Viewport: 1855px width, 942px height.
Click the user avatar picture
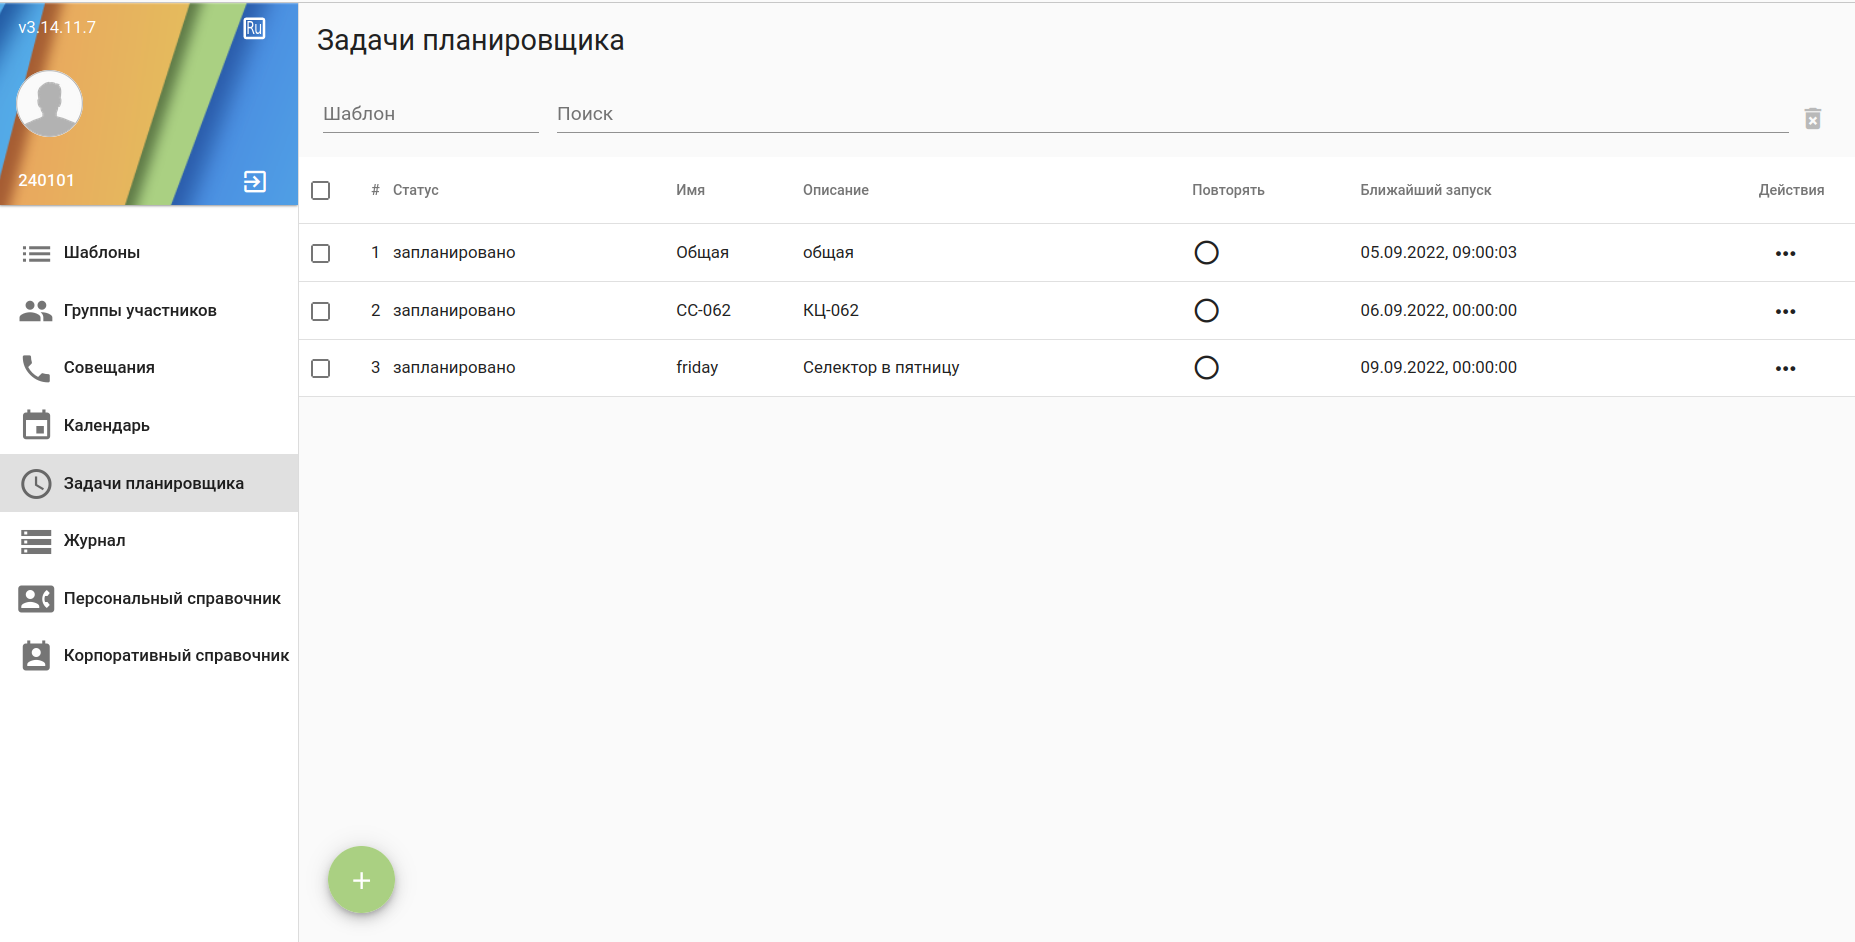coord(49,103)
